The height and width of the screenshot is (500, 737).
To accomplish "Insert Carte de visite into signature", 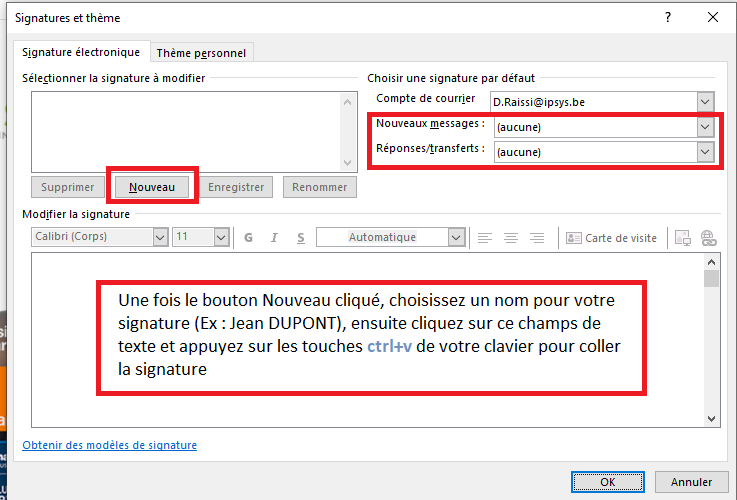I will 611,238.
